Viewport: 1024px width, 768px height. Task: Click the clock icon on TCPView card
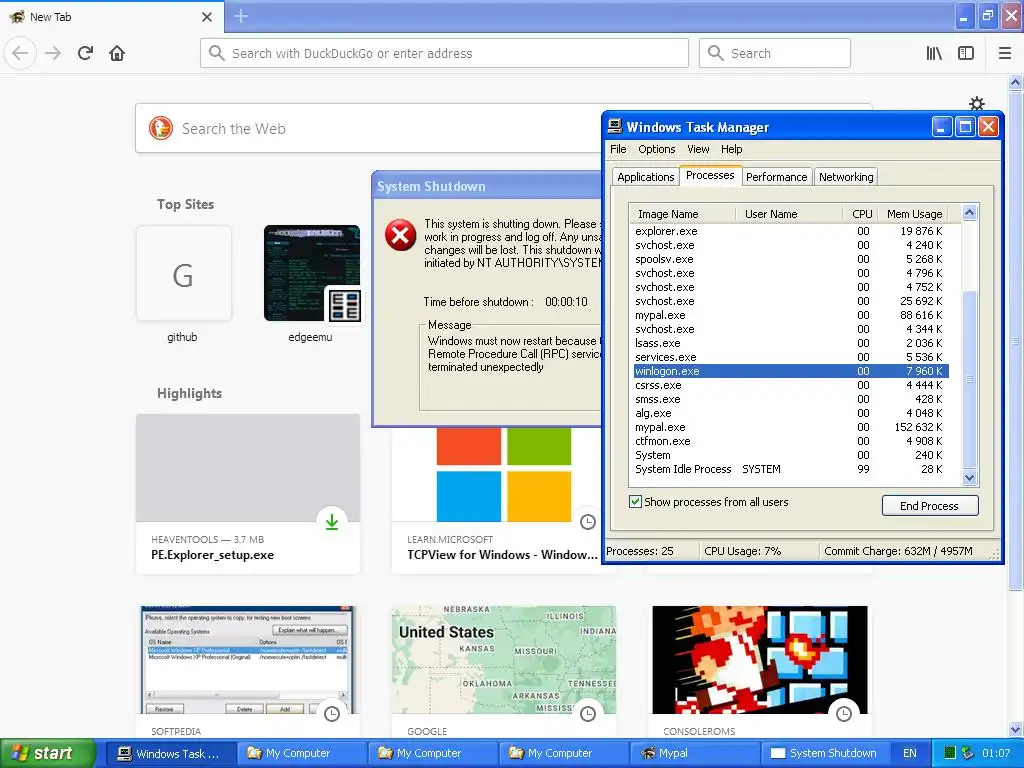coord(588,521)
